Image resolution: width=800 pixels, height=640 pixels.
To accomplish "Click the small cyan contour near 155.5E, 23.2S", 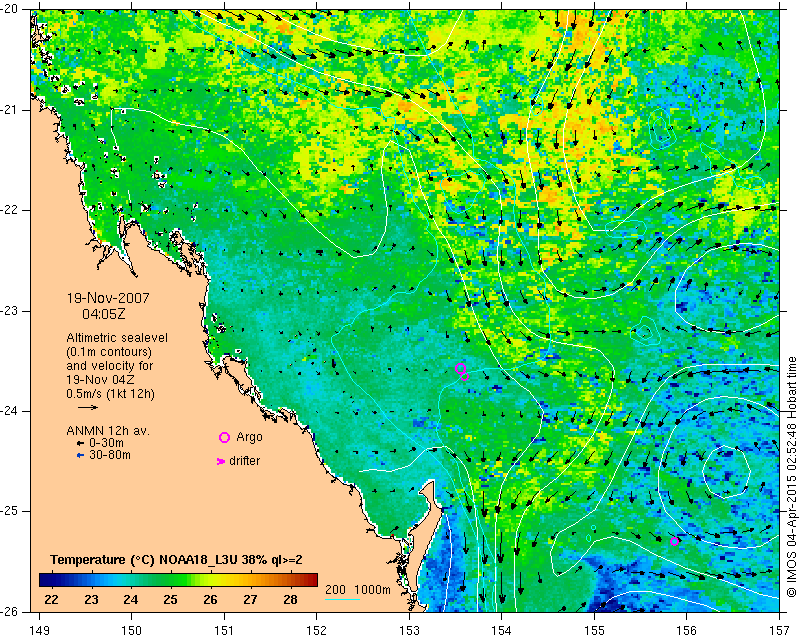I will (x=645, y=331).
